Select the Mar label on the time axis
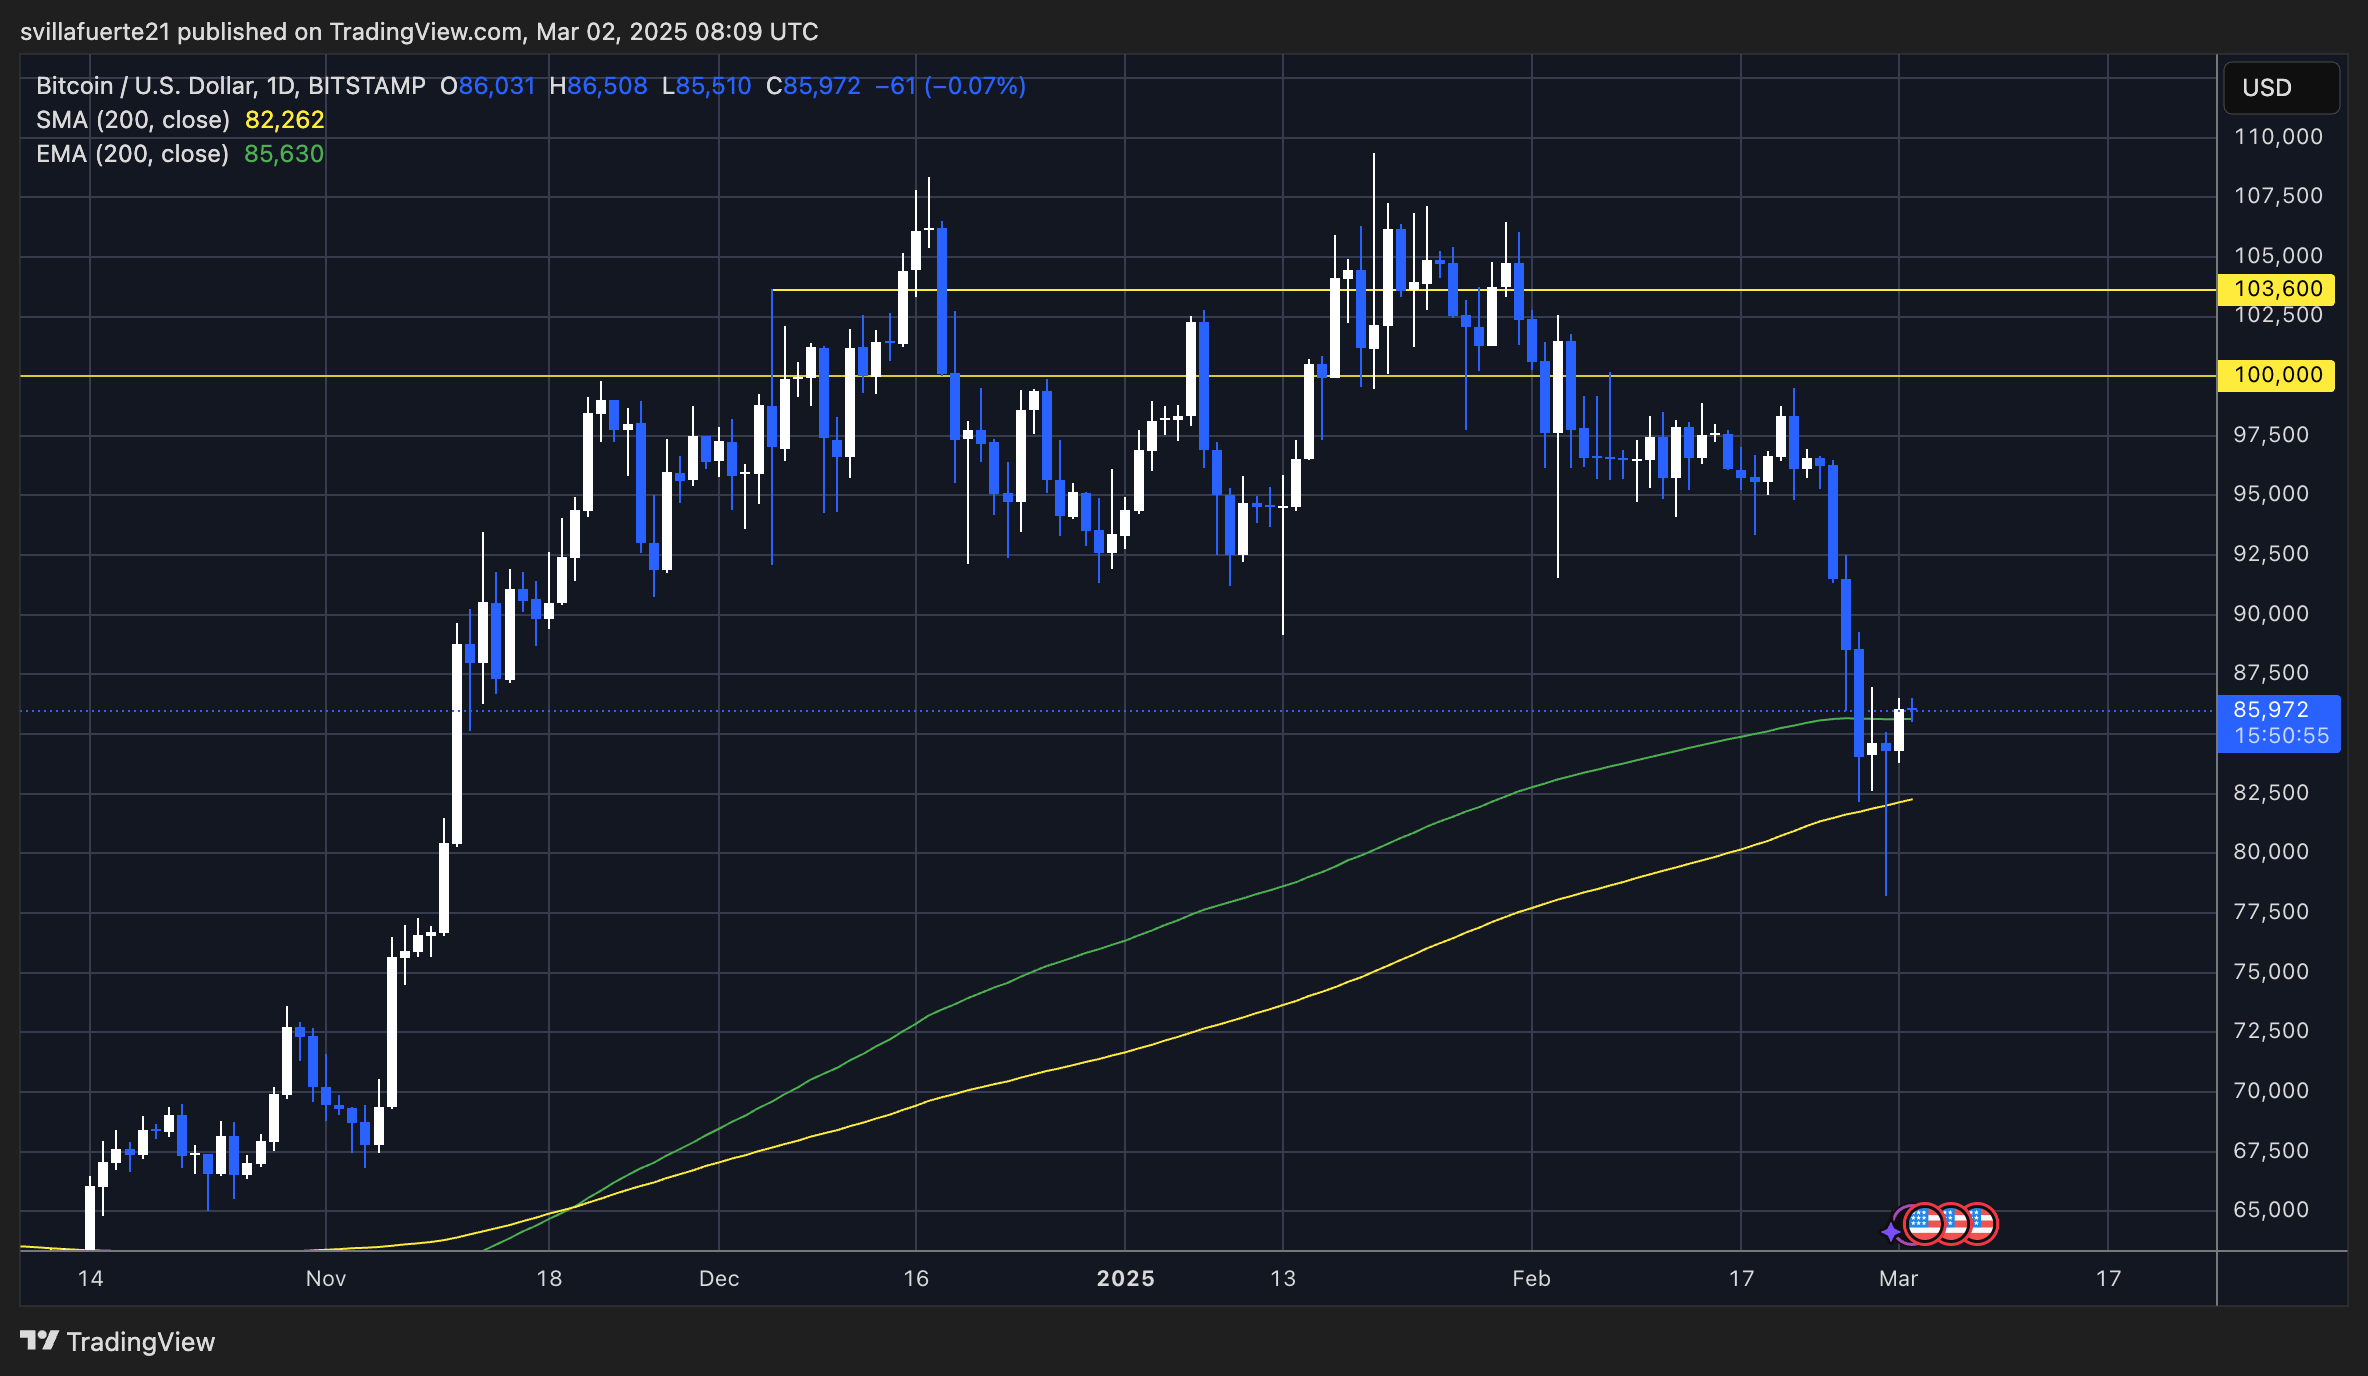 click(x=1898, y=1278)
